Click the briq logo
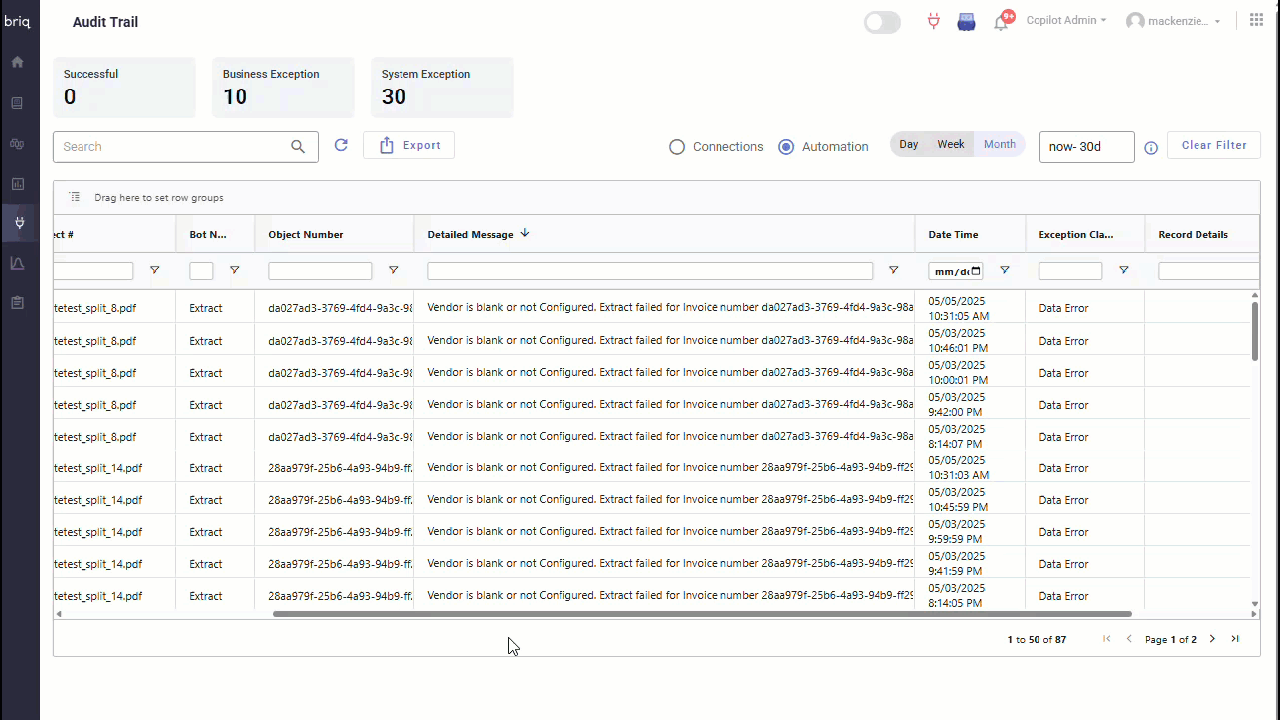The height and width of the screenshot is (720, 1280). pyautogui.click(x=18, y=21)
